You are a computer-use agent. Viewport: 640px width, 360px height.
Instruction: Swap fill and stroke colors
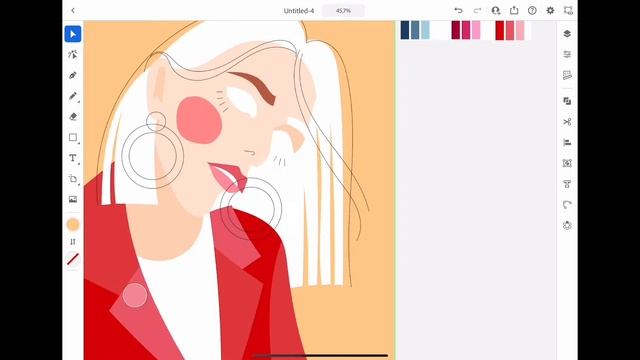[x=73, y=242]
